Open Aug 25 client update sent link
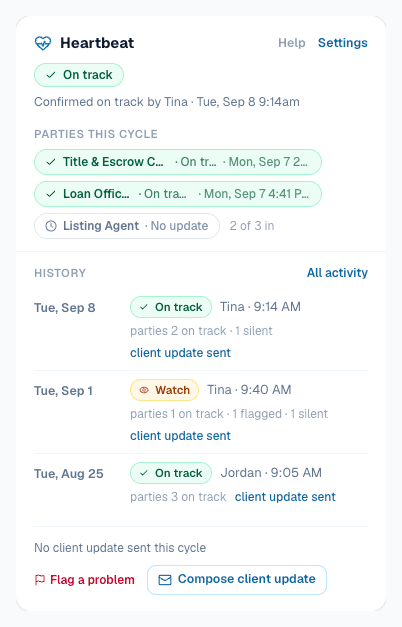 [285, 497]
